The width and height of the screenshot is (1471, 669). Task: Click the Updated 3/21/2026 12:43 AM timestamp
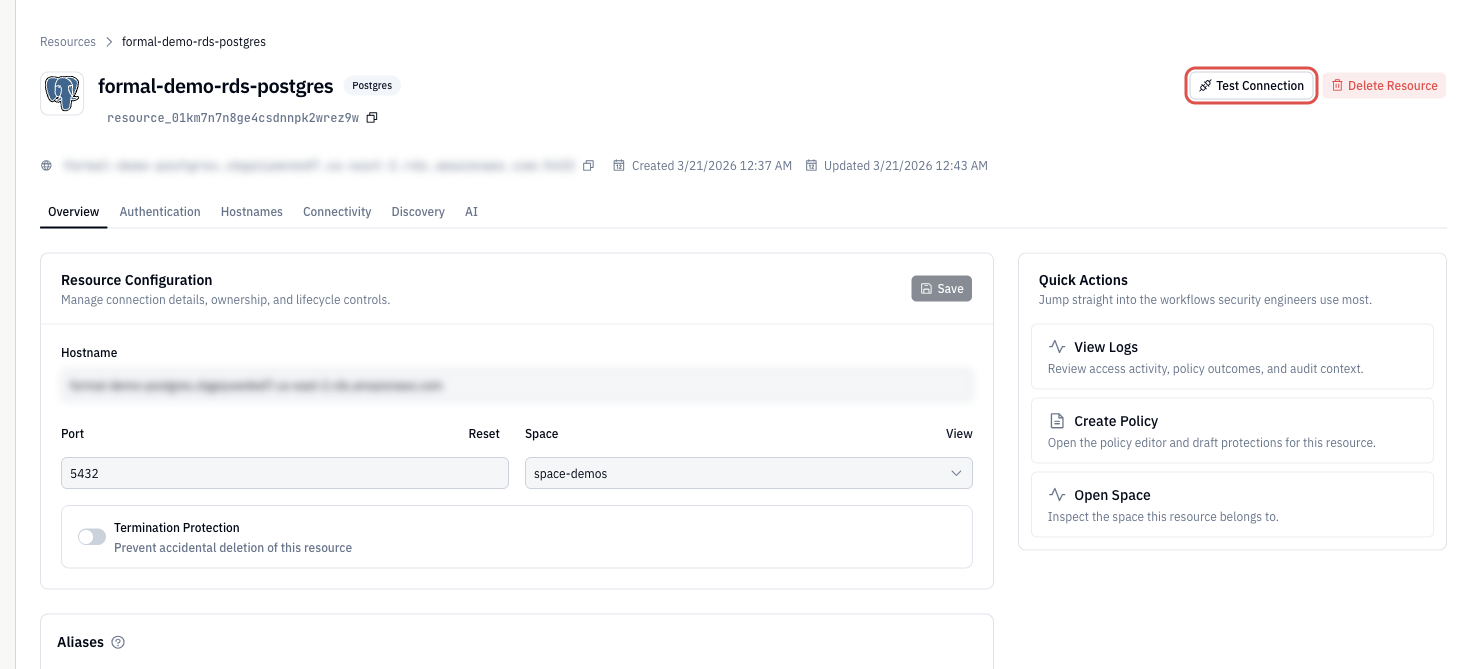[x=906, y=166]
